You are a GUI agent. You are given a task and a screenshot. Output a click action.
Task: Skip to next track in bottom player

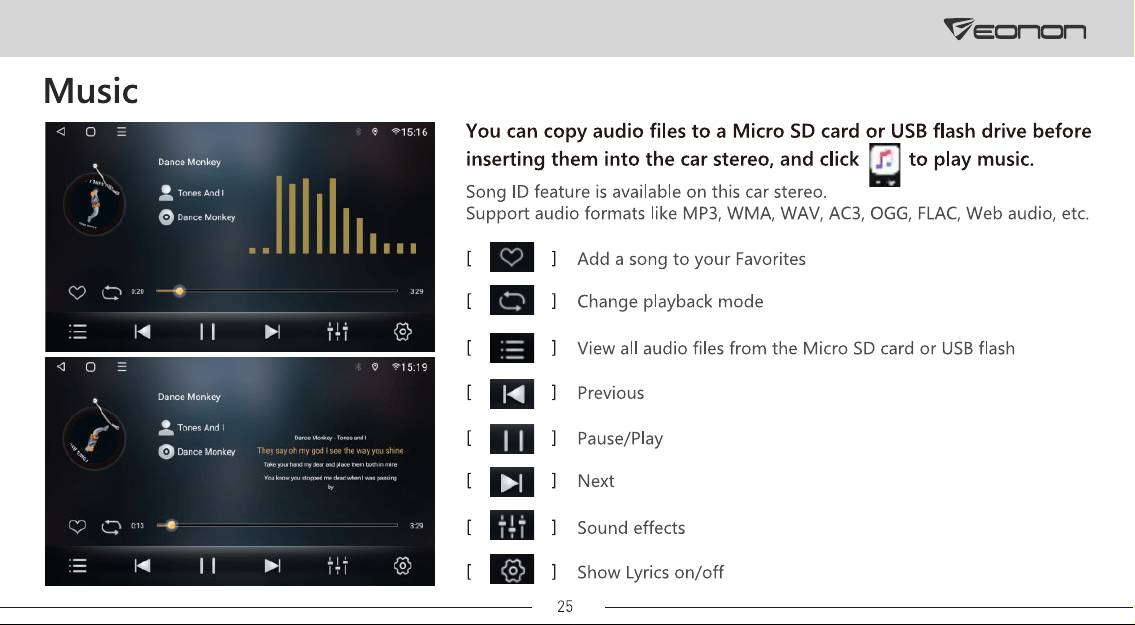click(x=272, y=566)
